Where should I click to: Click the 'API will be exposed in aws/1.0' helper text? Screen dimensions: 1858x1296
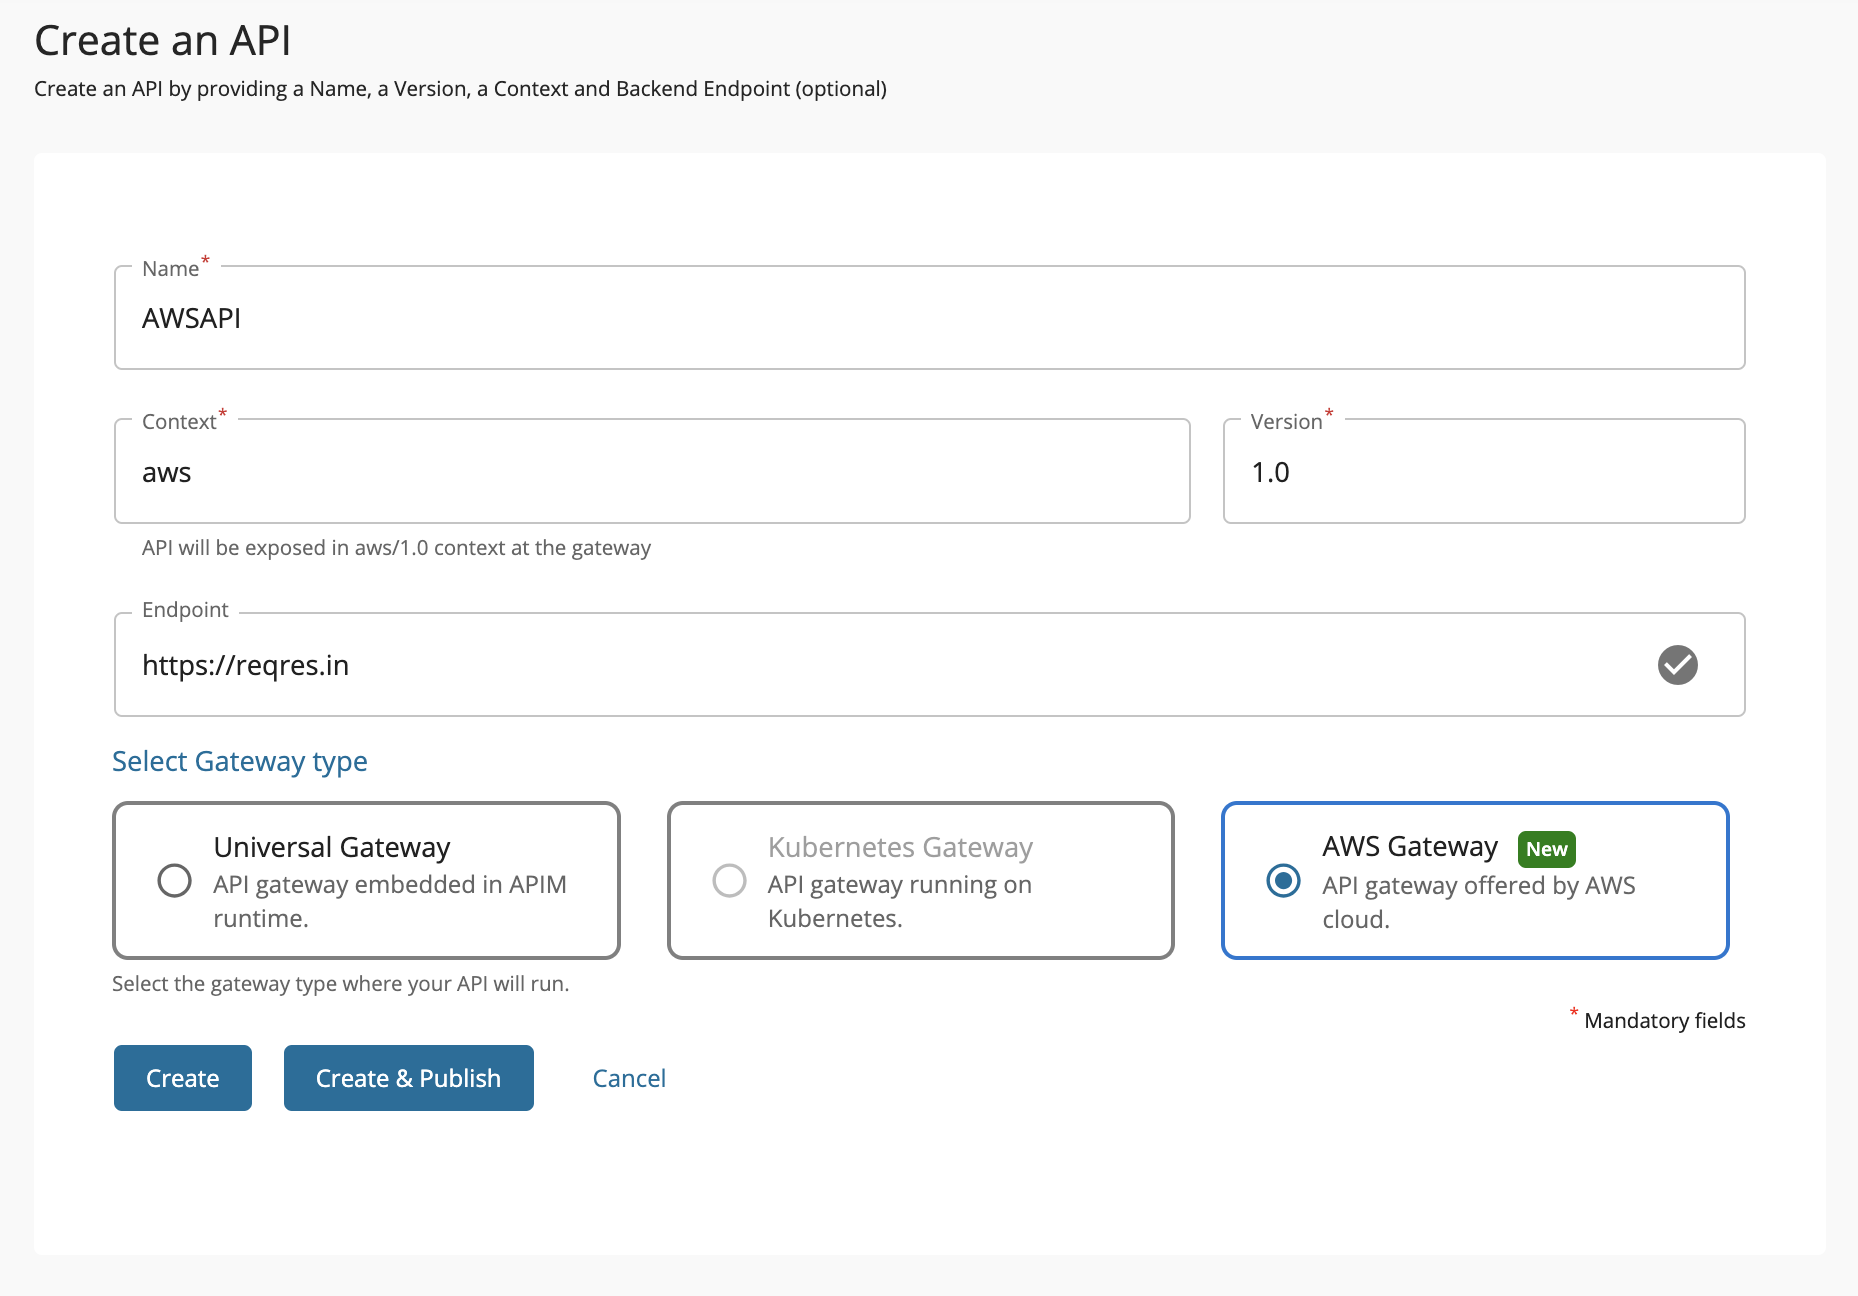pyautogui.click(x=396, y=548)
